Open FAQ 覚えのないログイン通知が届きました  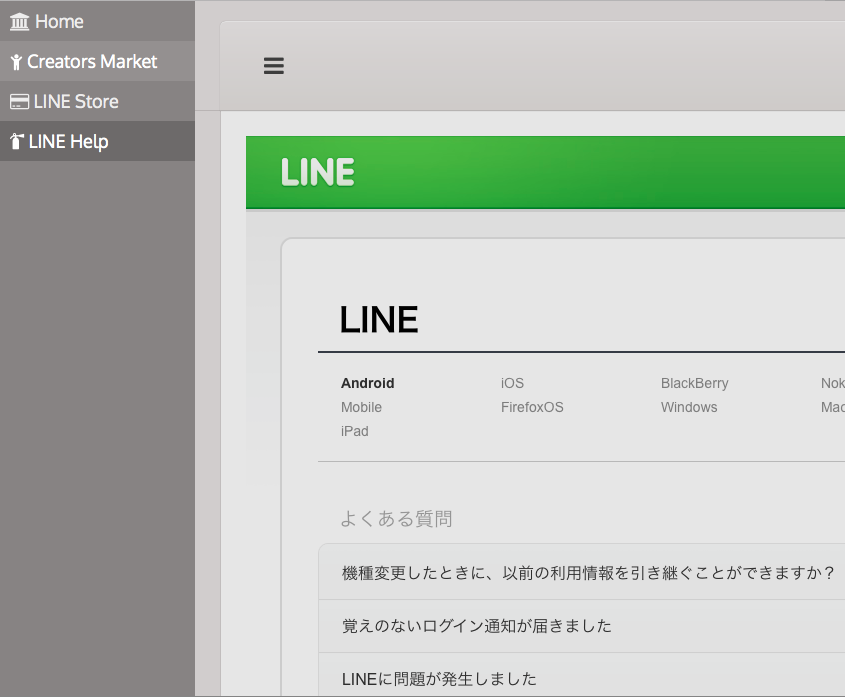click(x=582, y=626)
